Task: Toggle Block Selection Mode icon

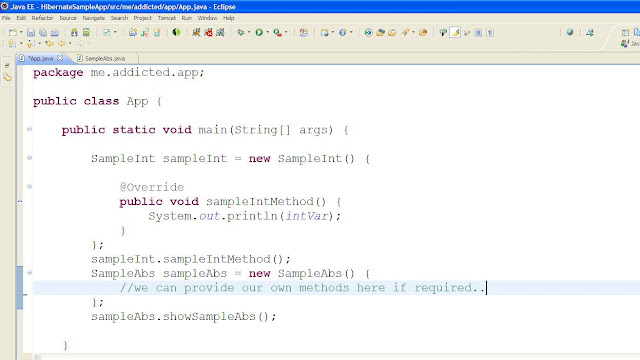Action: pos(478,33)
